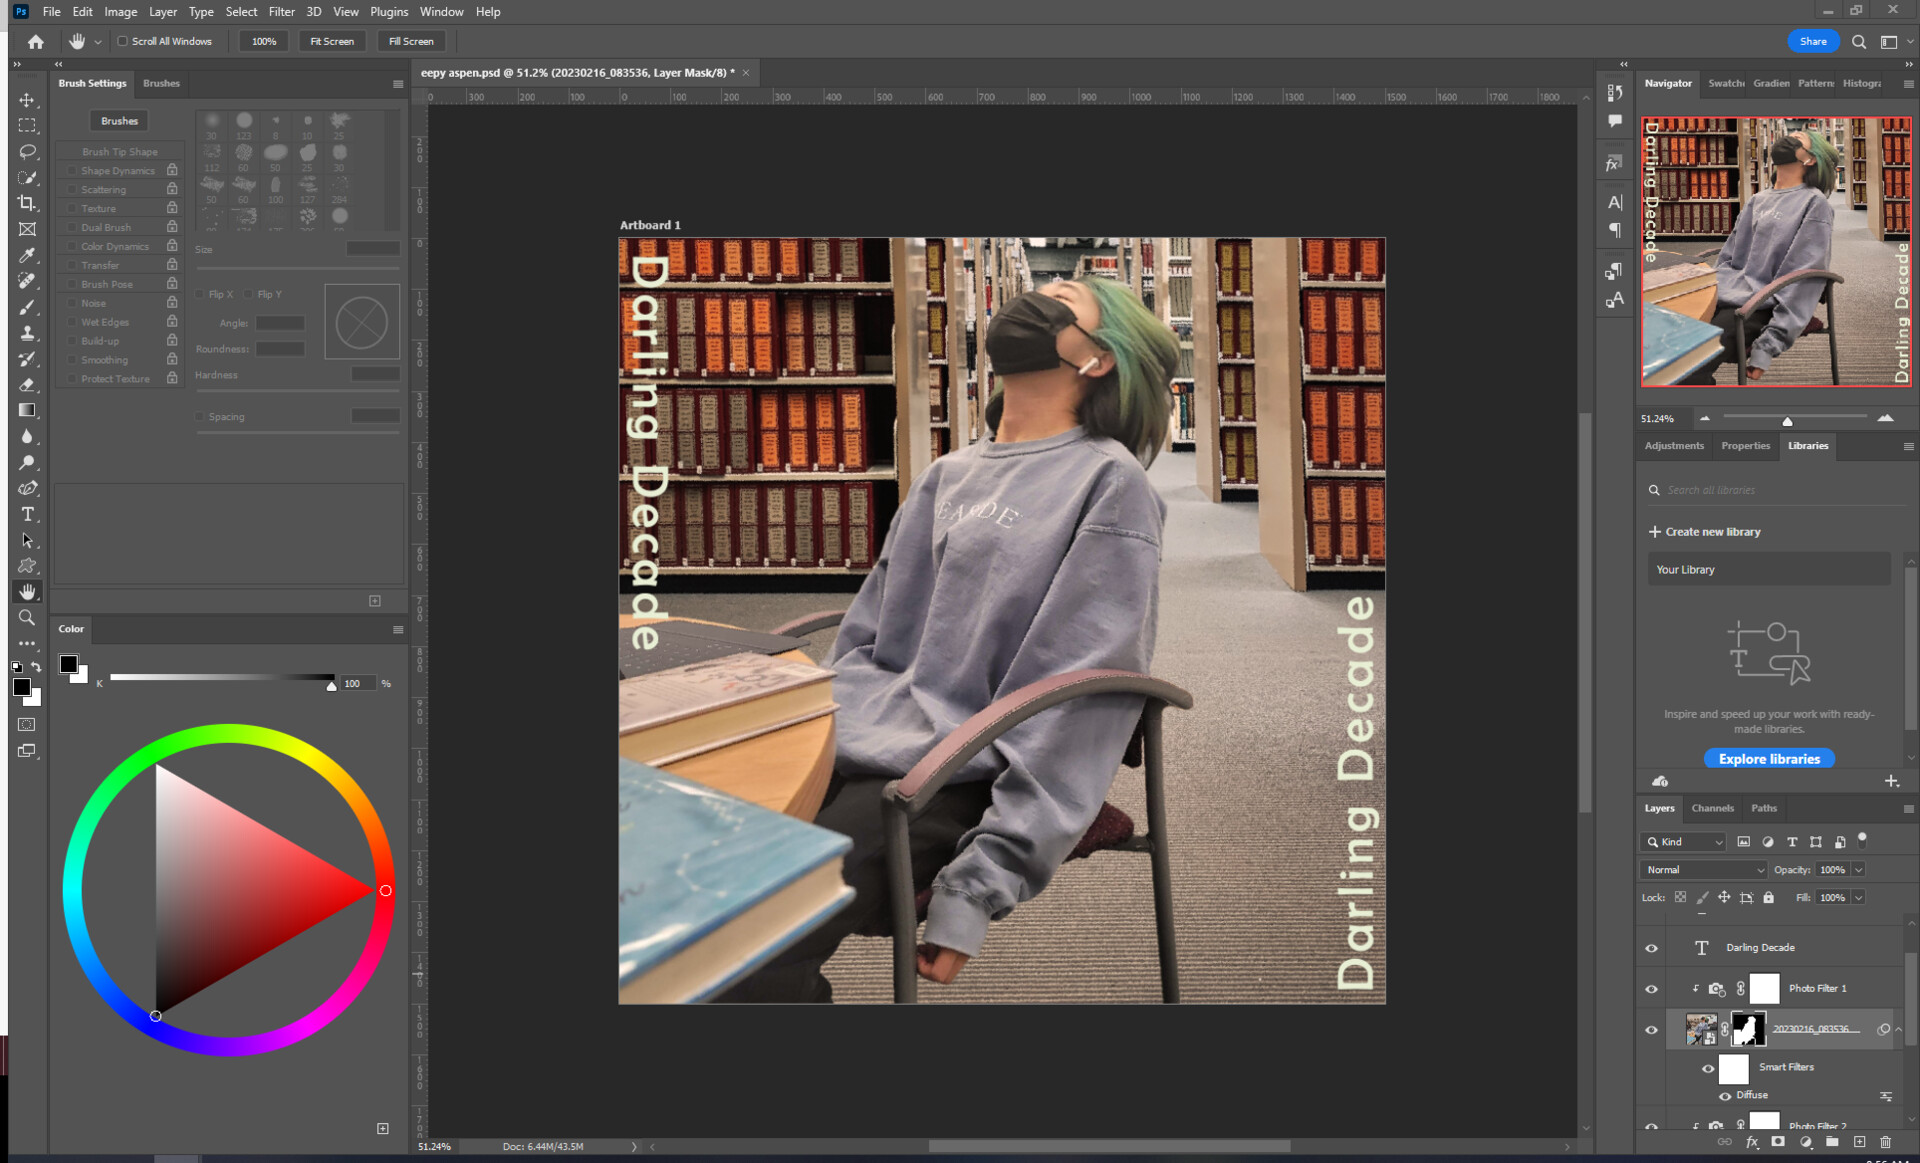
Task: Click the Search all libraries field
Action: (x=1770, y=490)
